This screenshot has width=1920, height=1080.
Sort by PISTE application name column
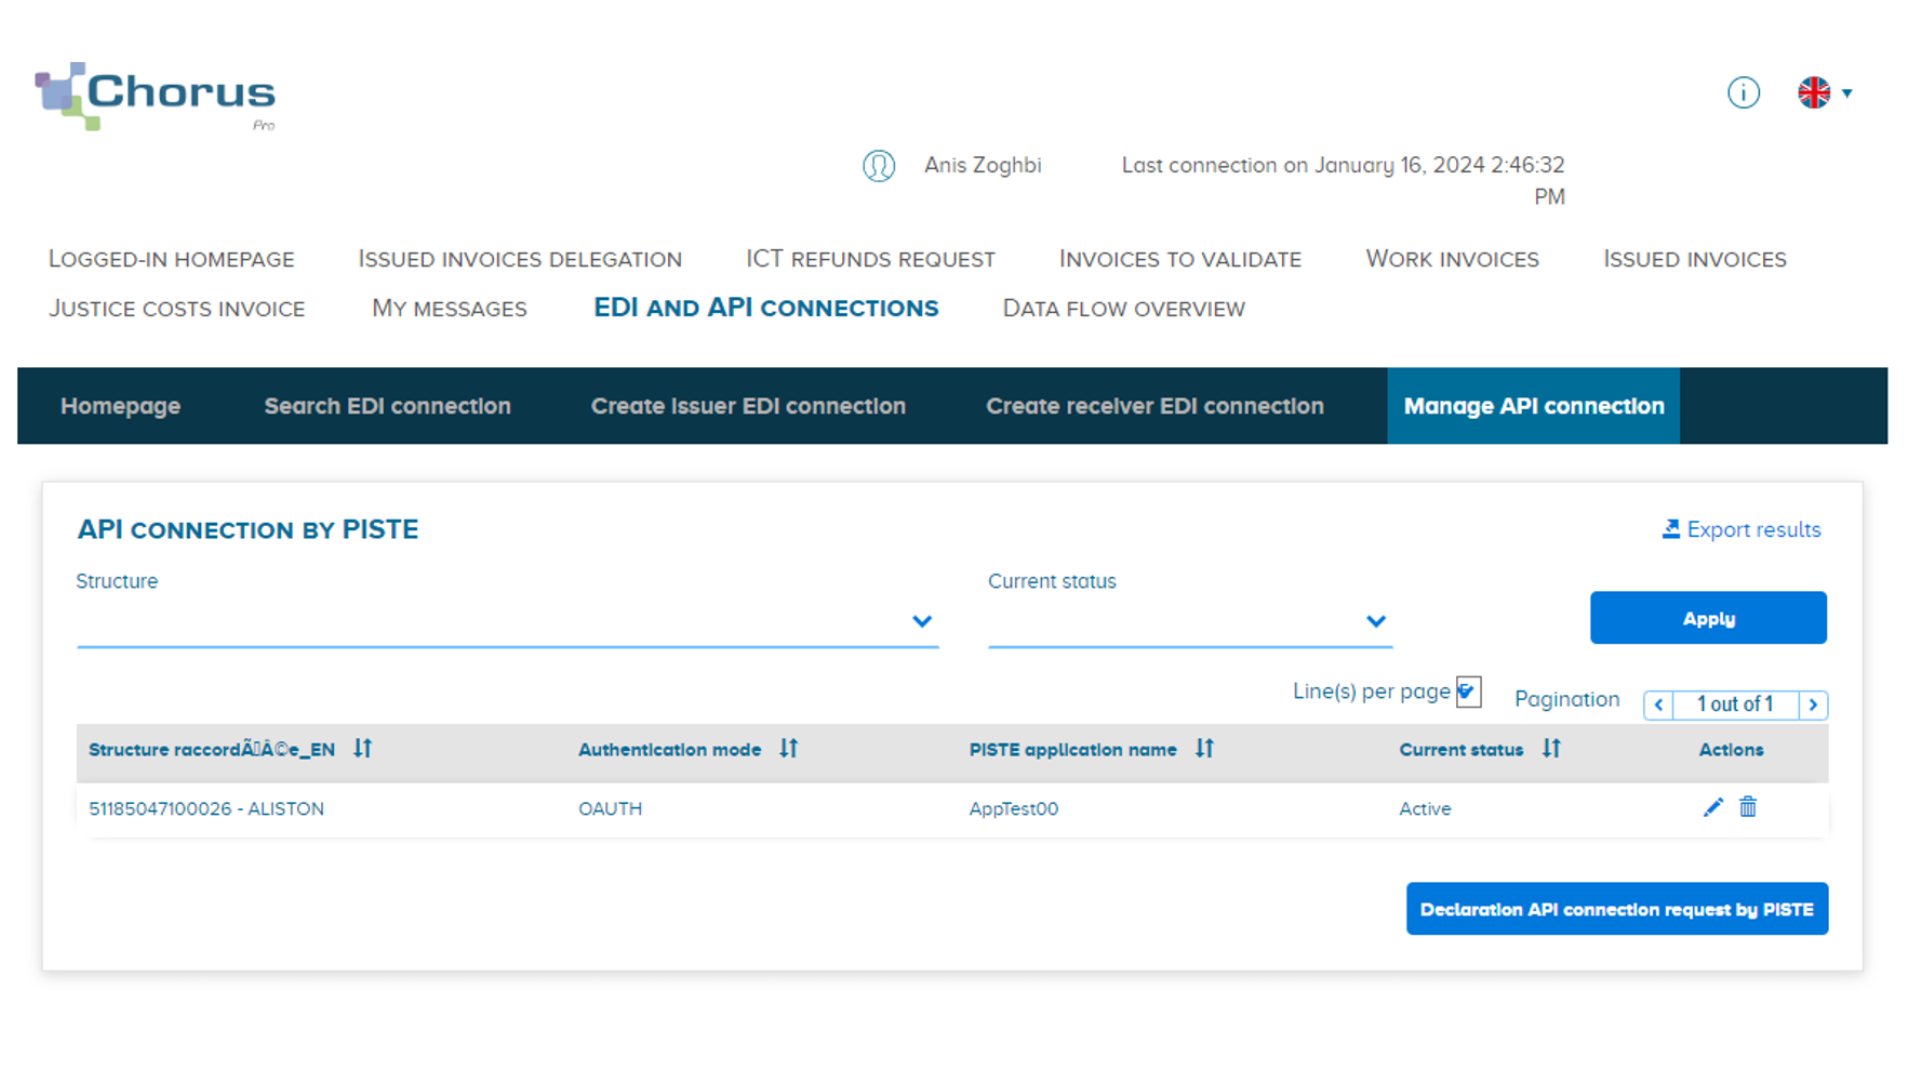click(x=1204, y=748)
